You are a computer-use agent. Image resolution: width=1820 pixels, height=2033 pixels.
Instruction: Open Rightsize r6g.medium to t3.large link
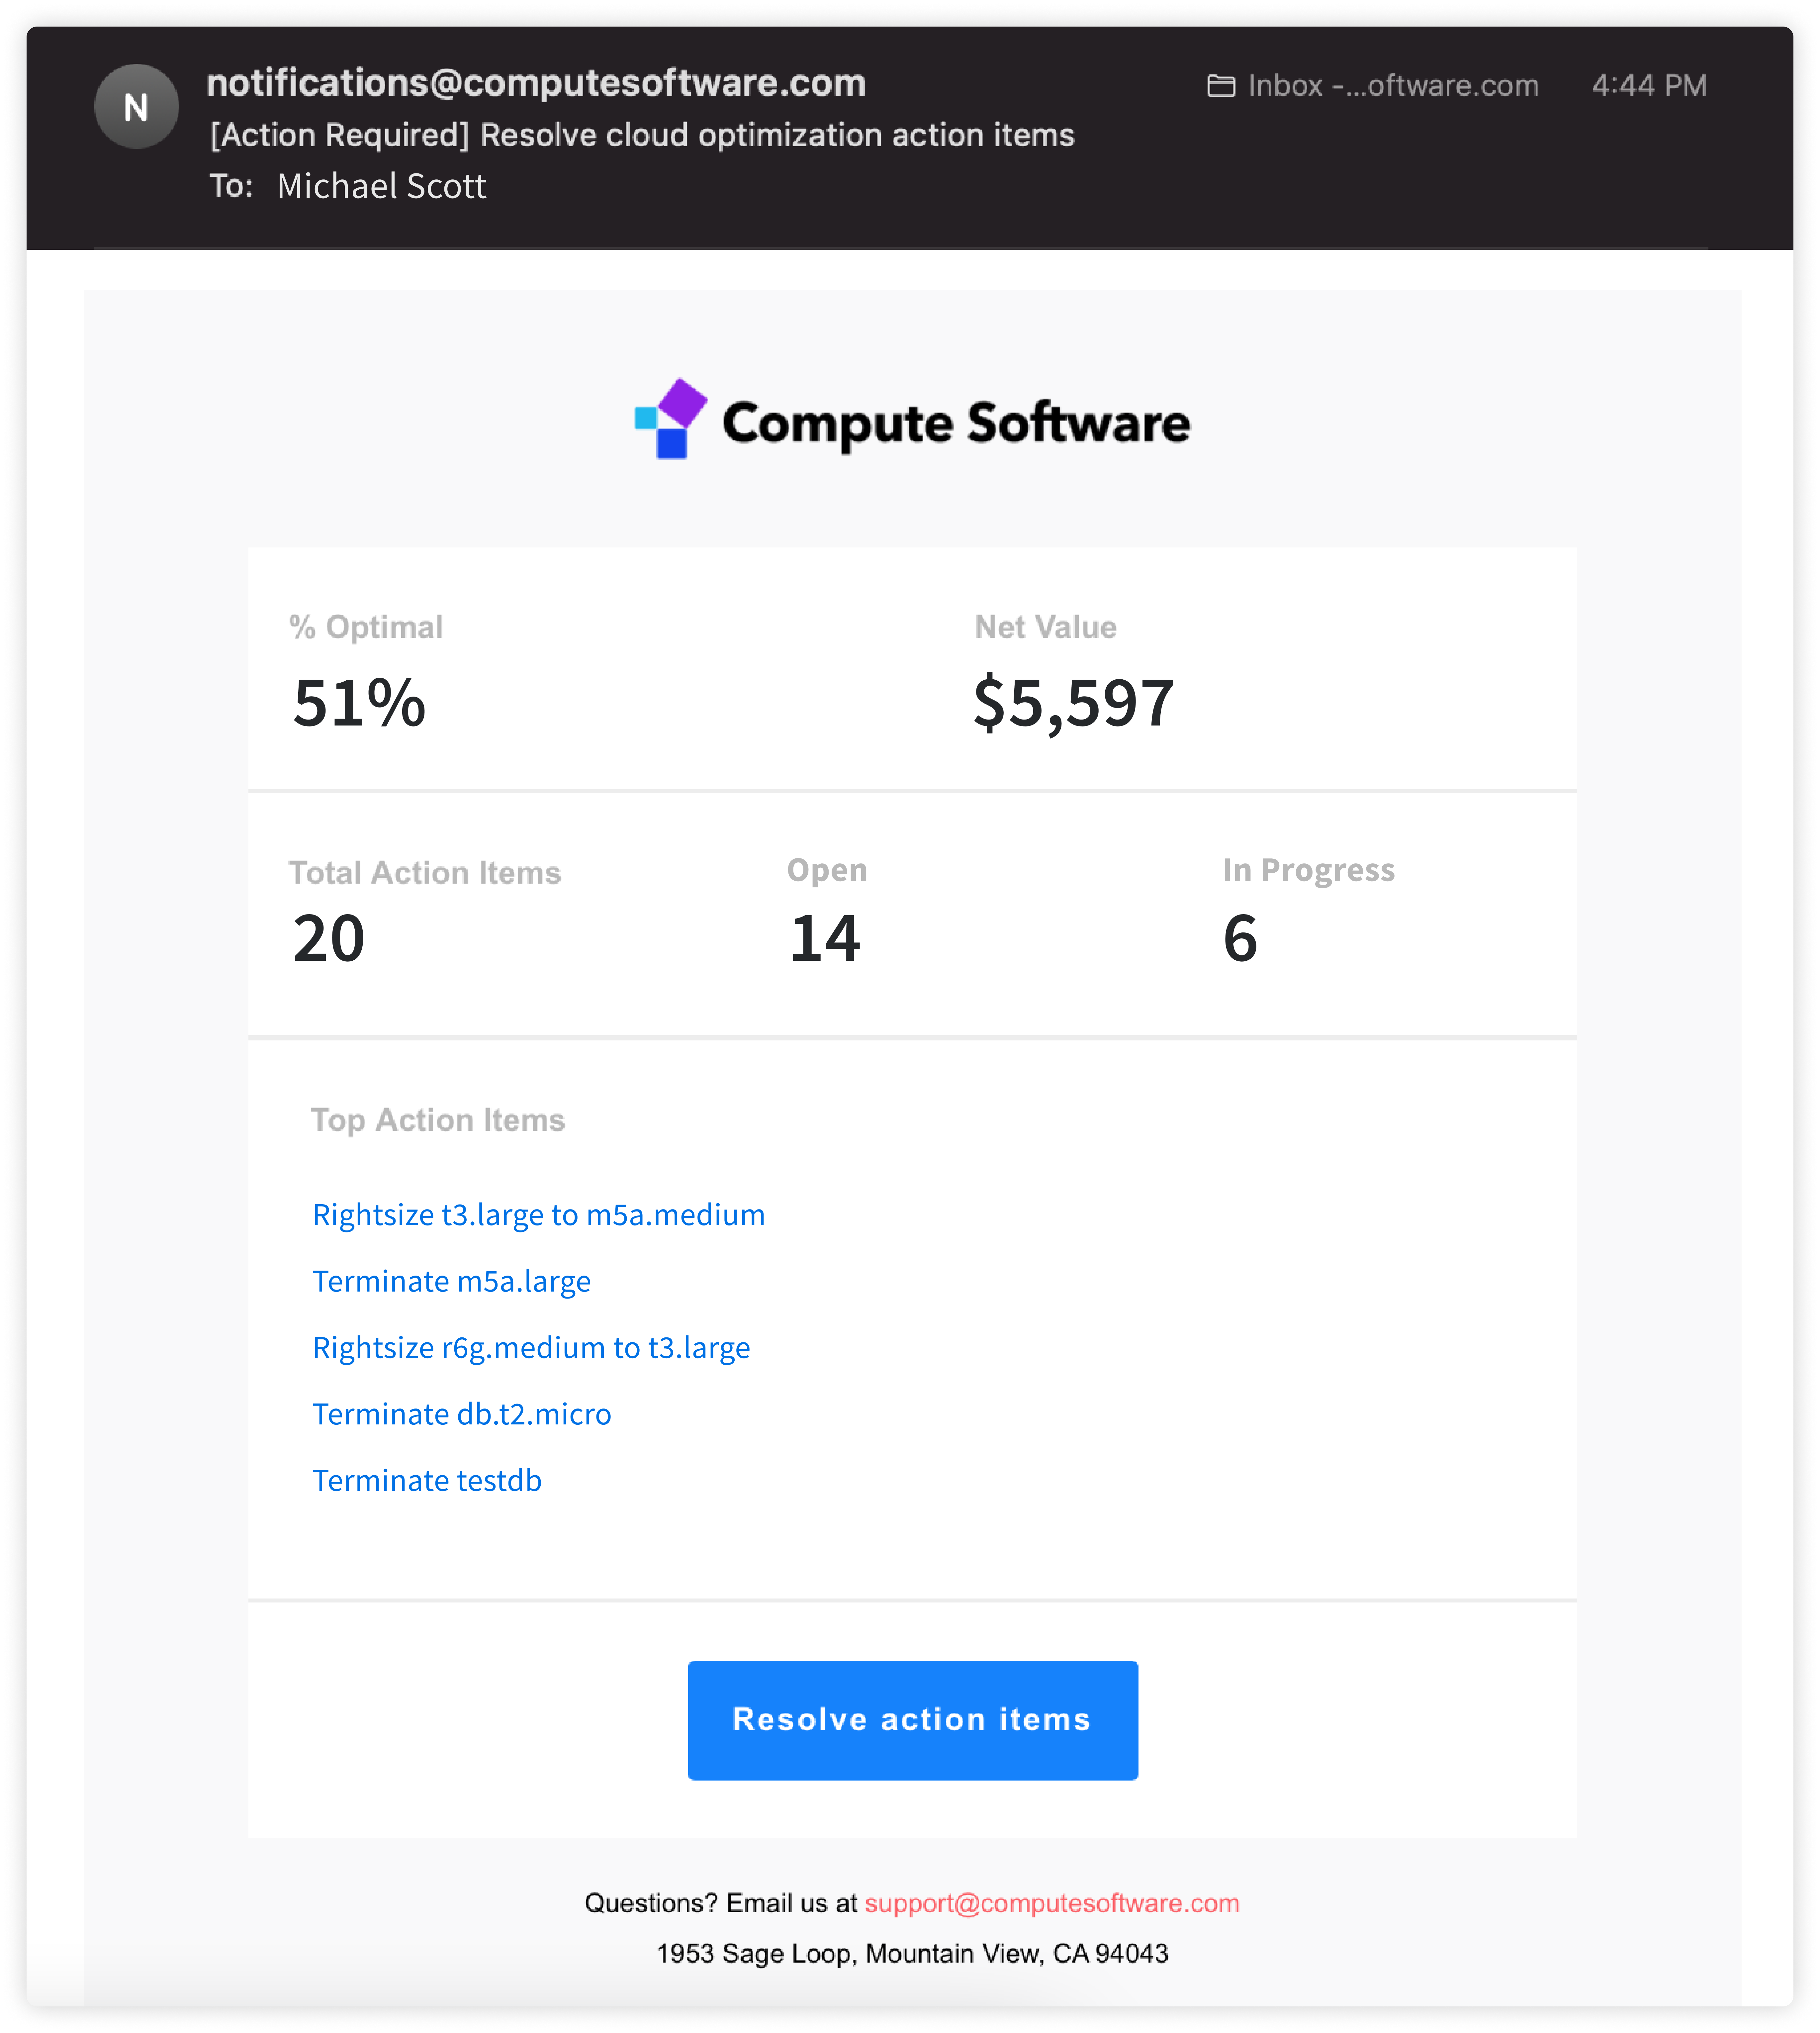click(x=531, y=1348)
